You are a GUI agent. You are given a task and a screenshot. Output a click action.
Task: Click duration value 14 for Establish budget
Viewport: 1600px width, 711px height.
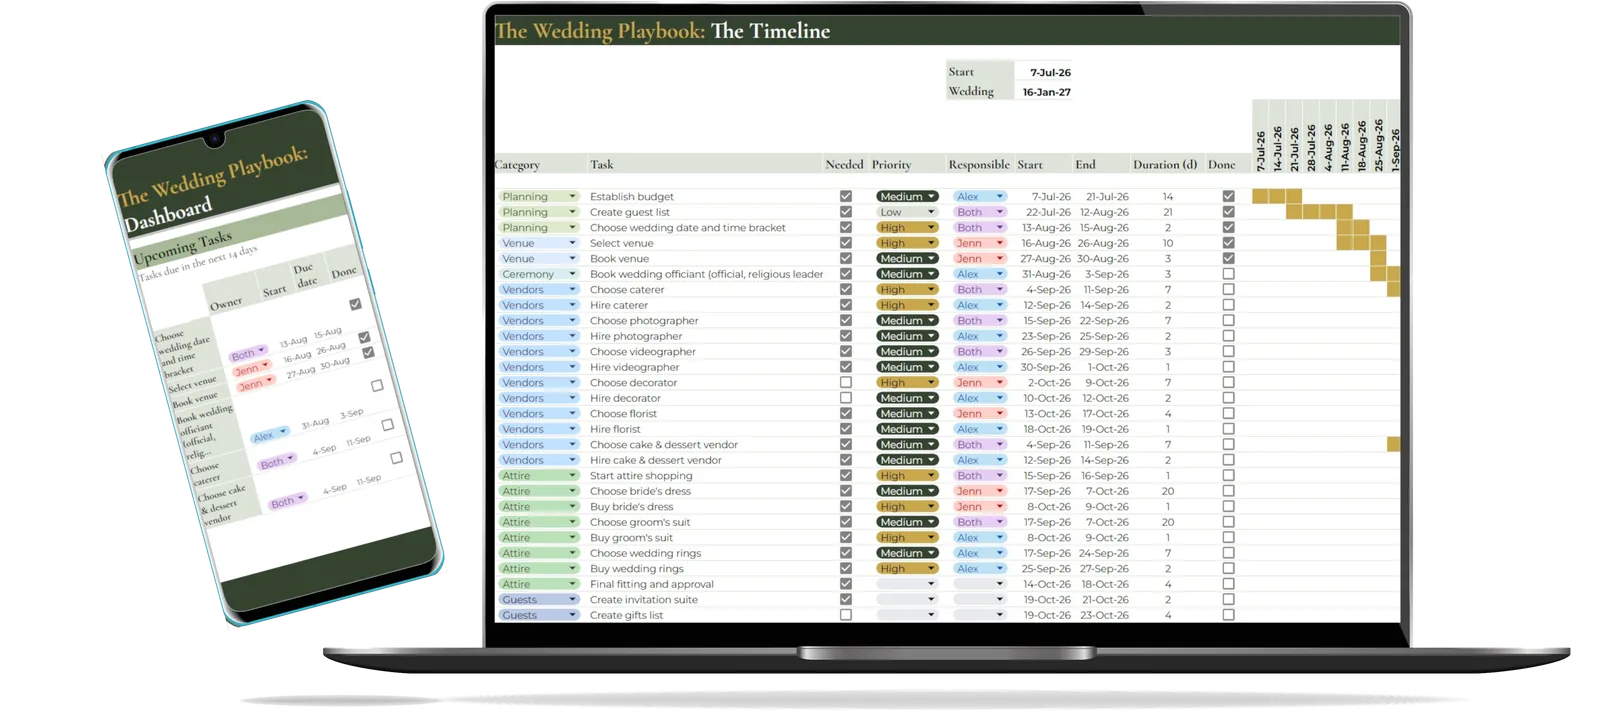[1167, 197]
